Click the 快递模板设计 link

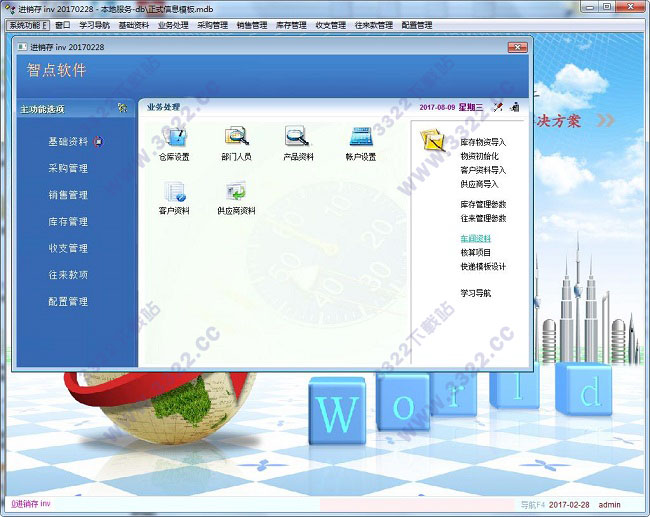(x=483, y=266)
